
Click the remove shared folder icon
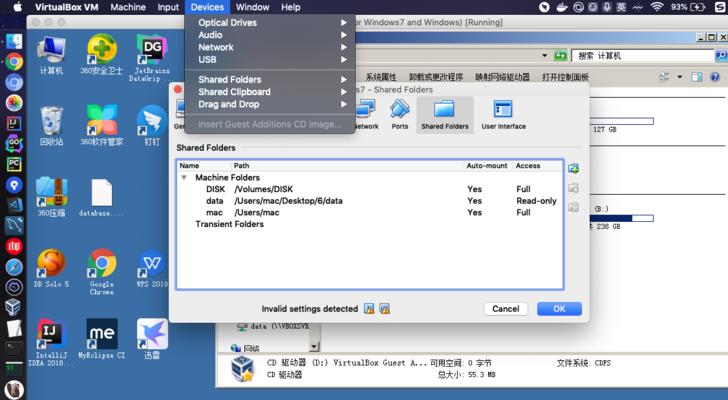click(573, 207)
